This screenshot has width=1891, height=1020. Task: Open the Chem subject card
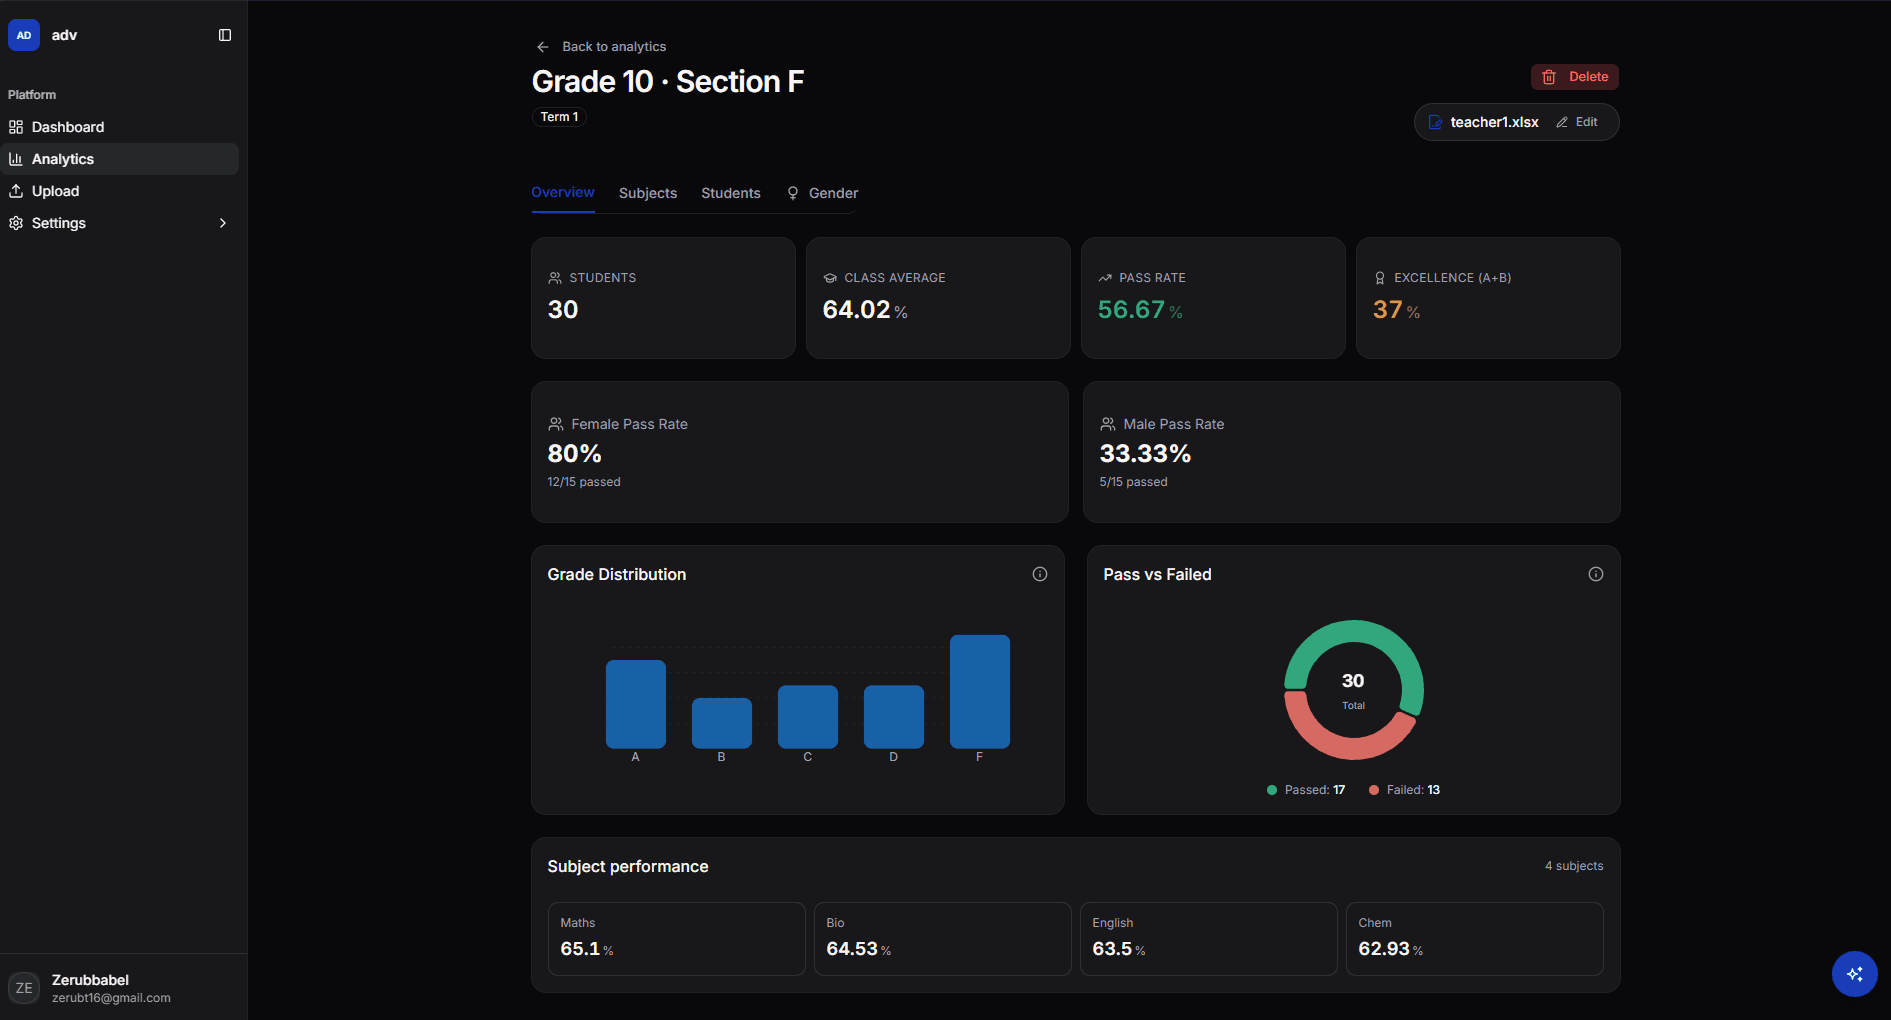pyautogui.click(x=1475, y=939)
